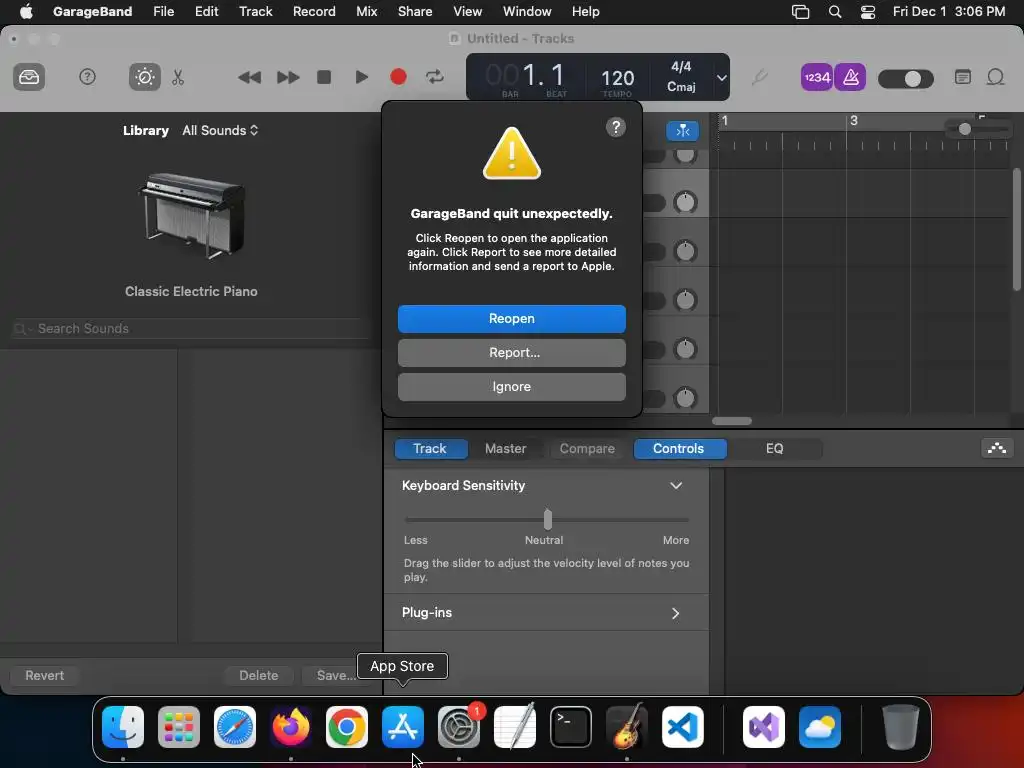
Task: Open Finder from the Dock
Action: point(123,727)
